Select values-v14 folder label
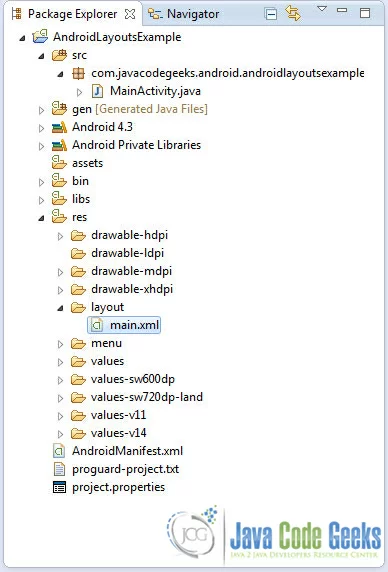The width and height of the screenshot is (388, 572). click(x=119, y=433)
